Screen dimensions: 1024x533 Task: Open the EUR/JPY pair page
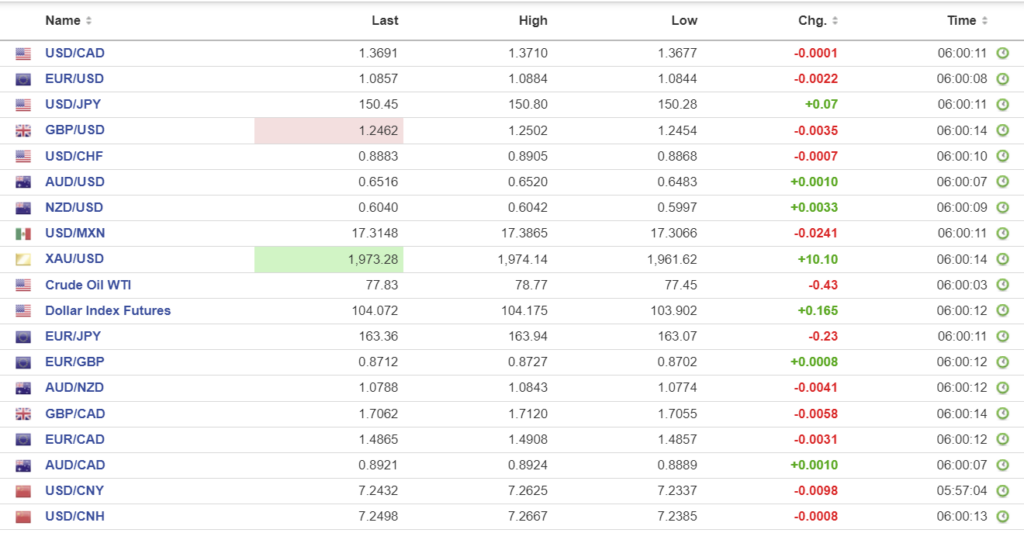(73, 337)
